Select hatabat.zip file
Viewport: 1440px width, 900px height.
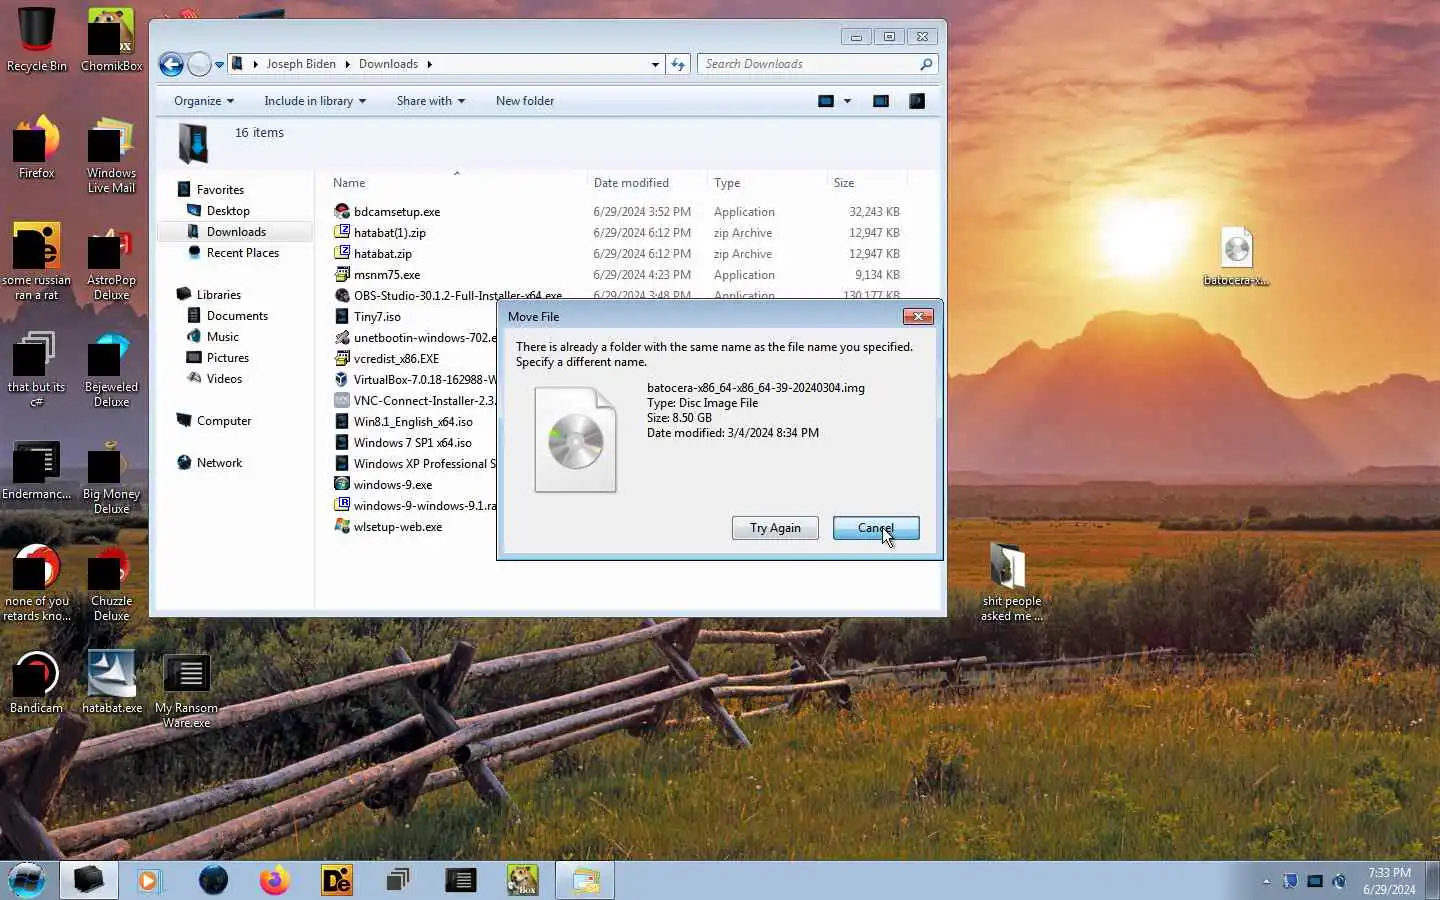pyautogui.click(x=383, y=254)
